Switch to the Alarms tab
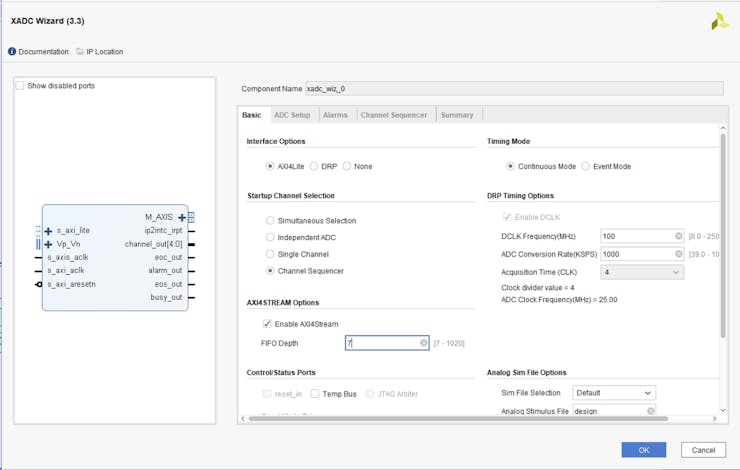Screen dimensions: 740x470 [x=335, y=115]
